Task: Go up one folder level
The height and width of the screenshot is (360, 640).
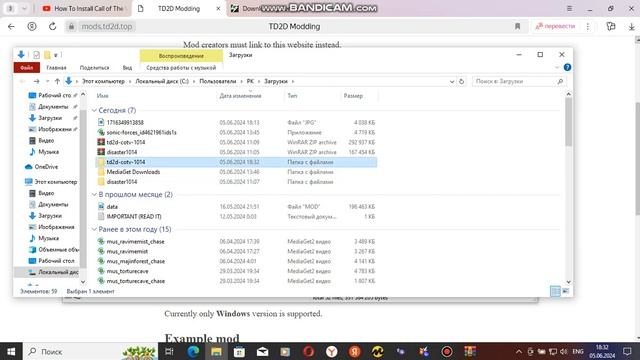Action: click(57, 82)
